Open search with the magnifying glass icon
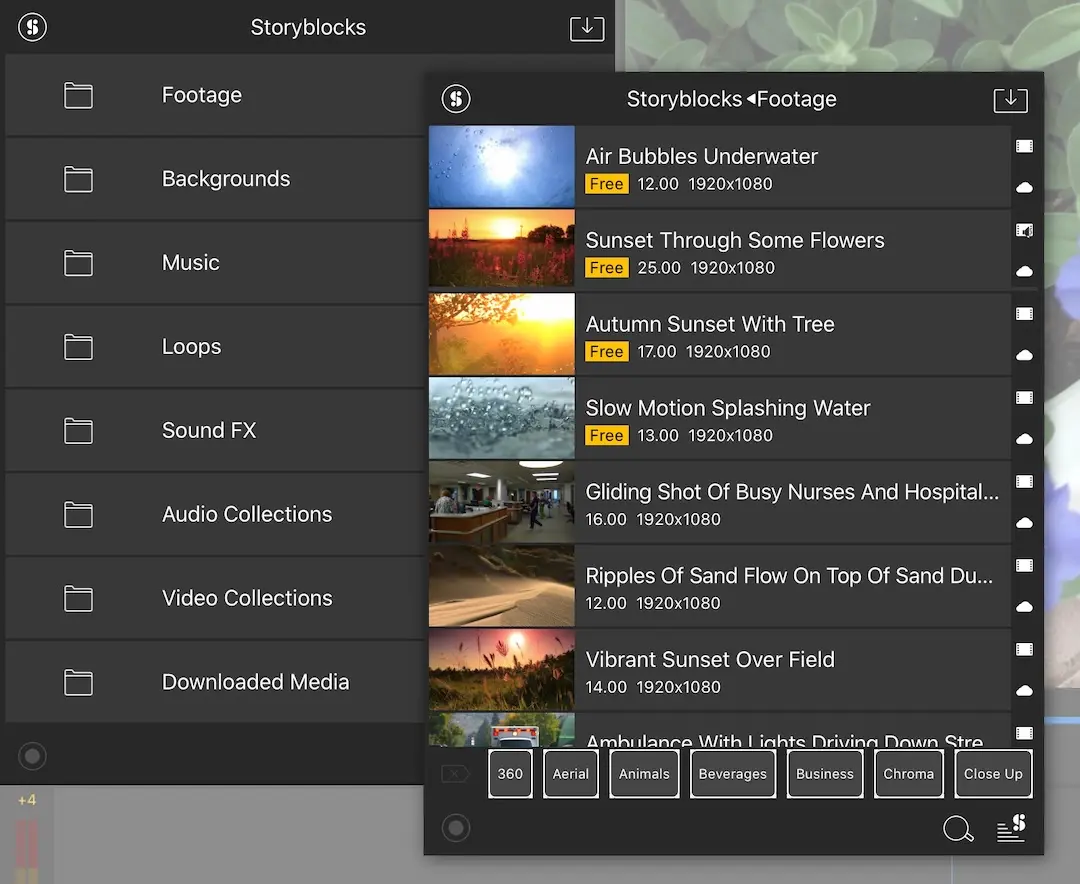 958,828
